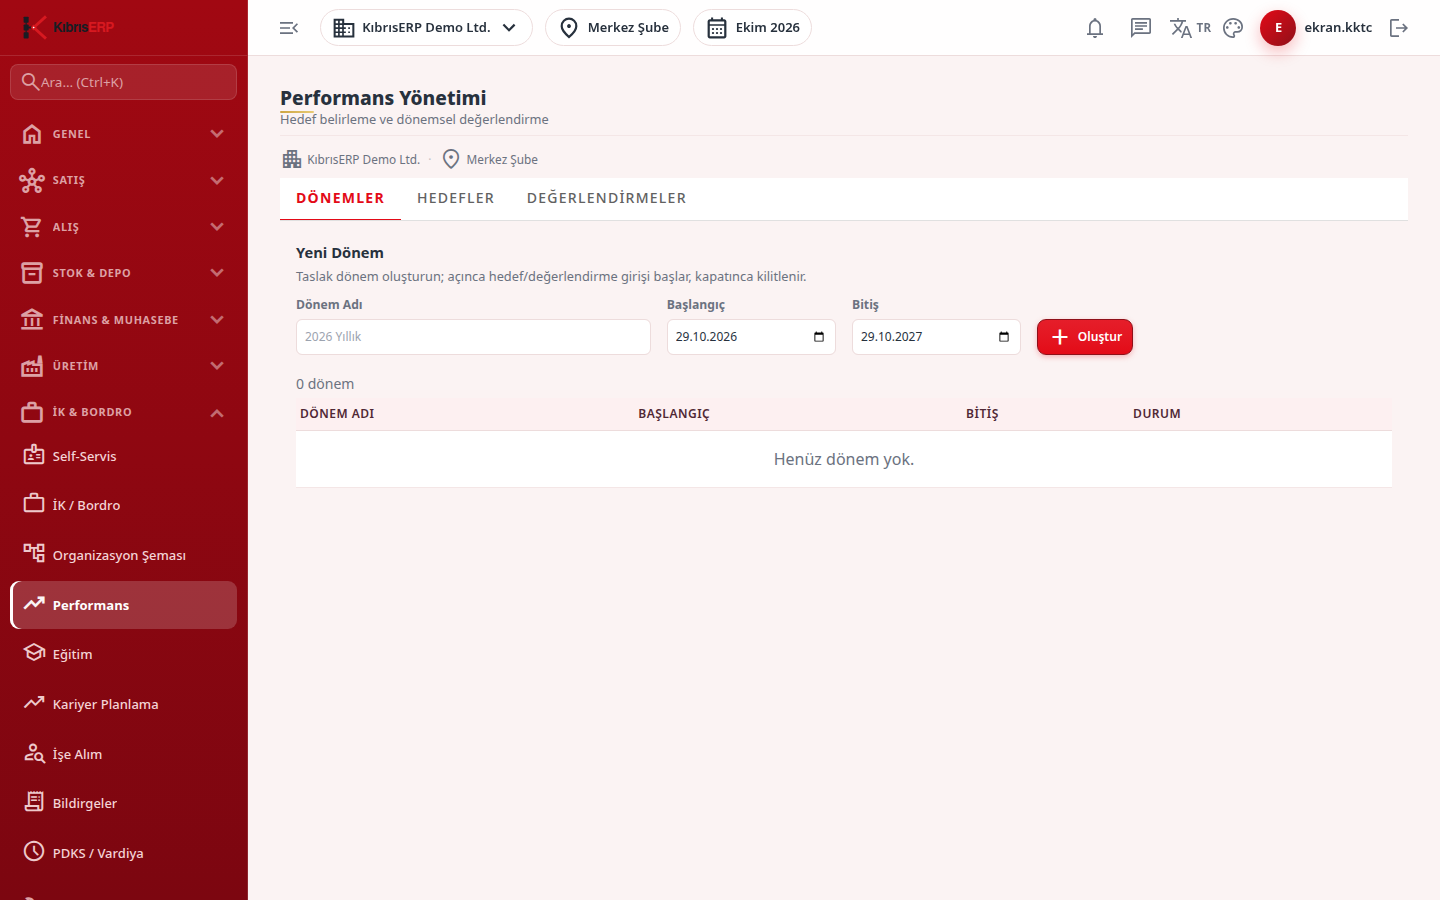Viewport: 1440px width, 900px height.
Task: Click the user avatar E
Action: pyautogui.click(x=1278, y=28)
